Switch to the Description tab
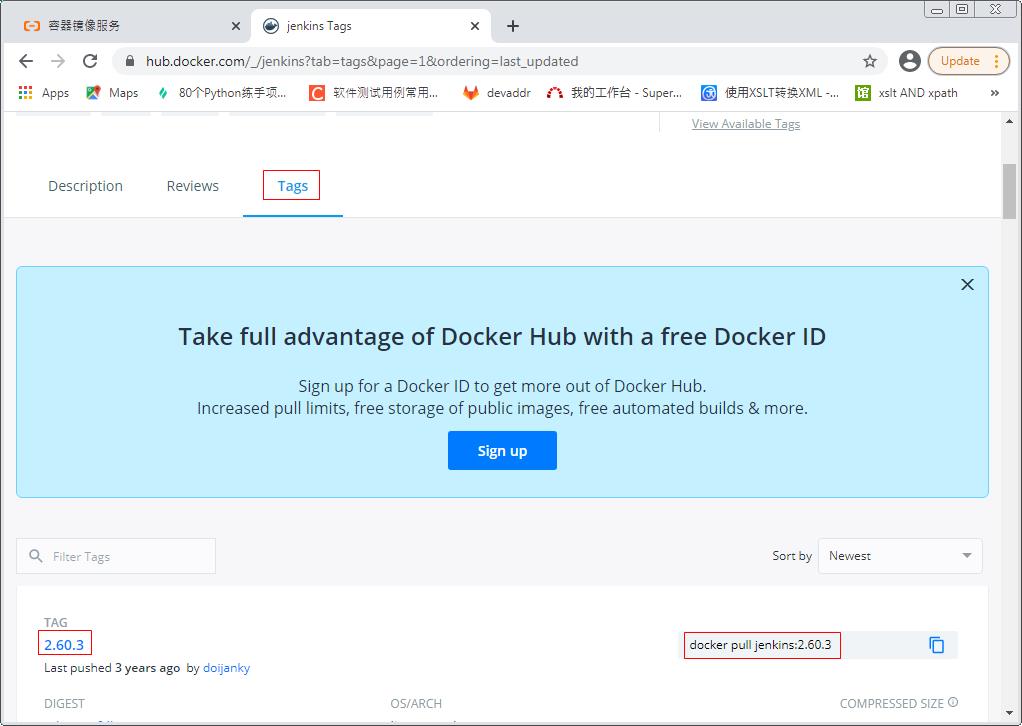The height and width of the screenshot is (726, 1022). [x=85, y=186]
